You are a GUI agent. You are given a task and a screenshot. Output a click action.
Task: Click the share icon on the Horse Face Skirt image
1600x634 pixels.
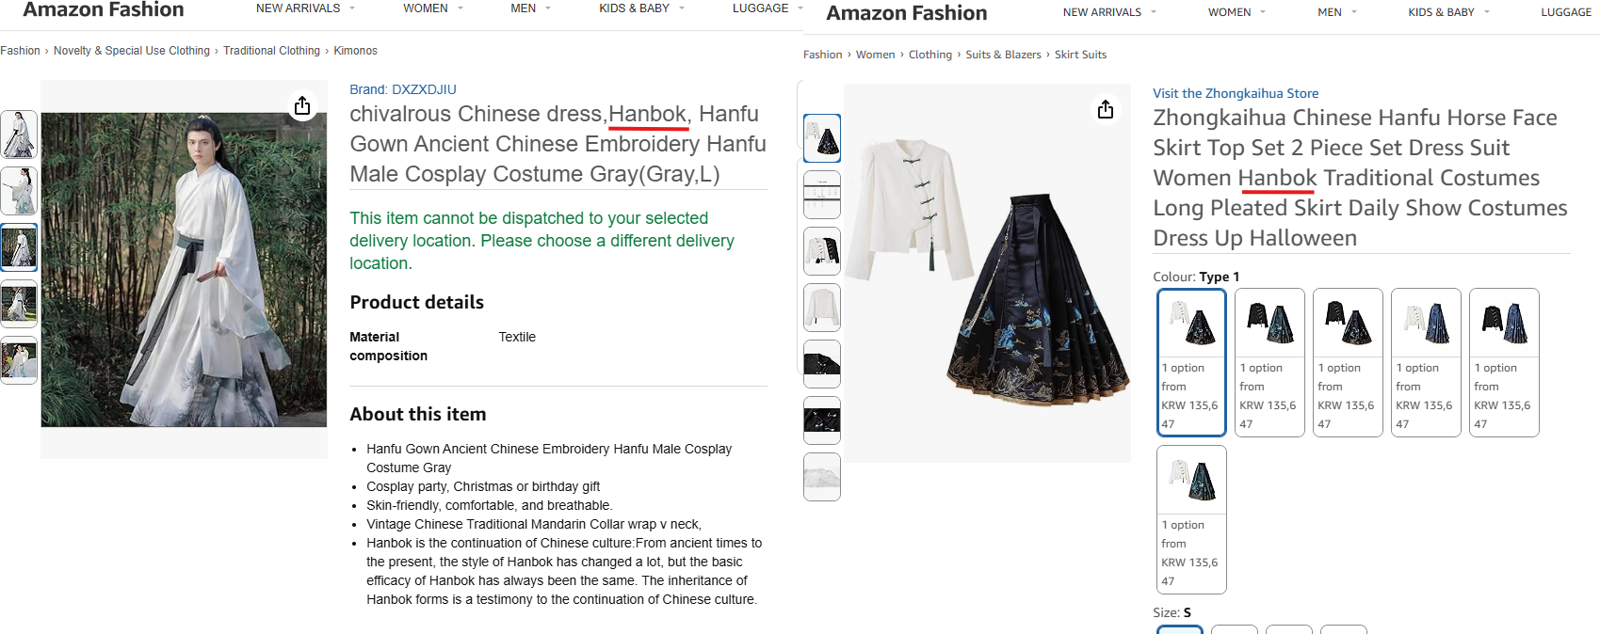pos(1104,110)
